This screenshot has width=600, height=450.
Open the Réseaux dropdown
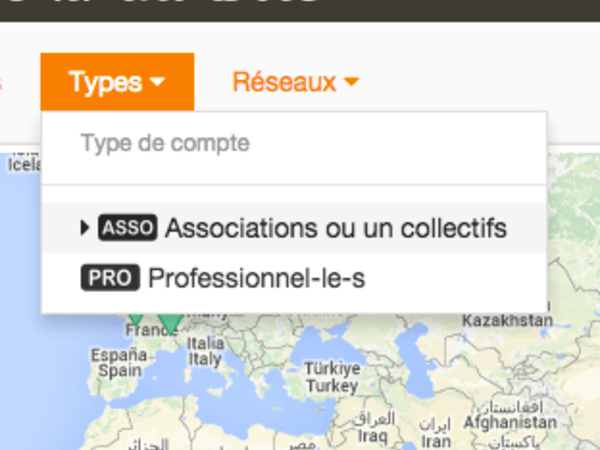[x=295, y=82]
